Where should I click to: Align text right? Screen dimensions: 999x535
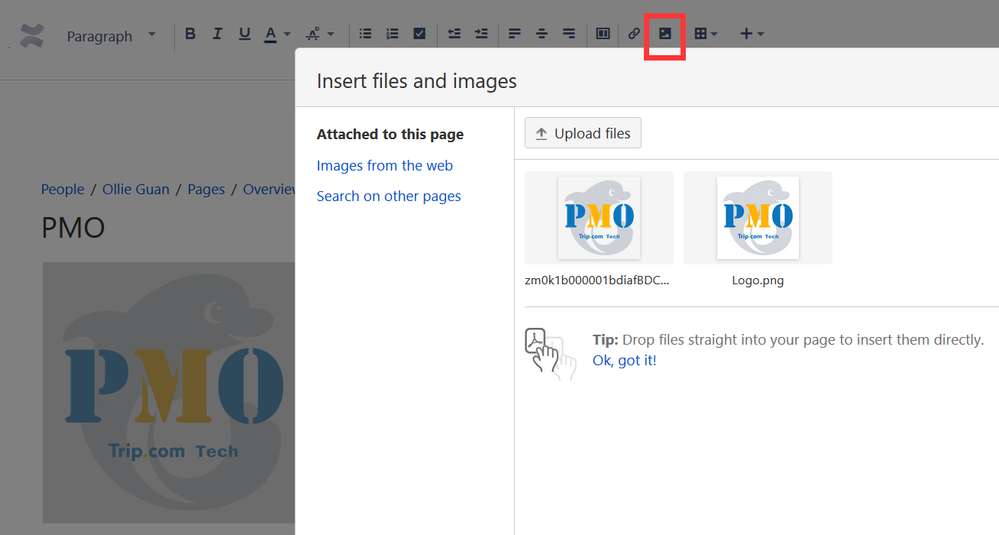point(569,34)
